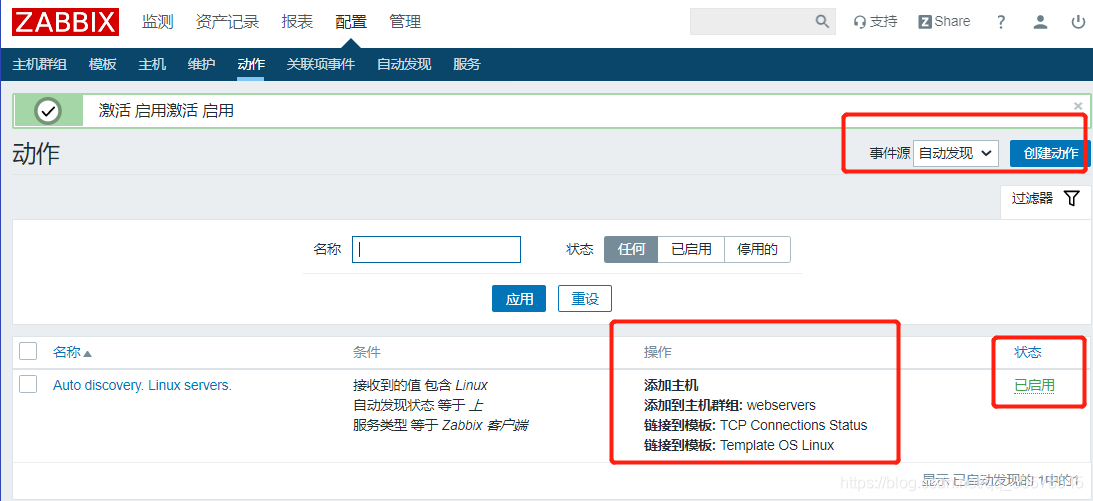The image size is (1093, 501).
Task: Switch to the 主机群组 tab
Action: point(40,65)
